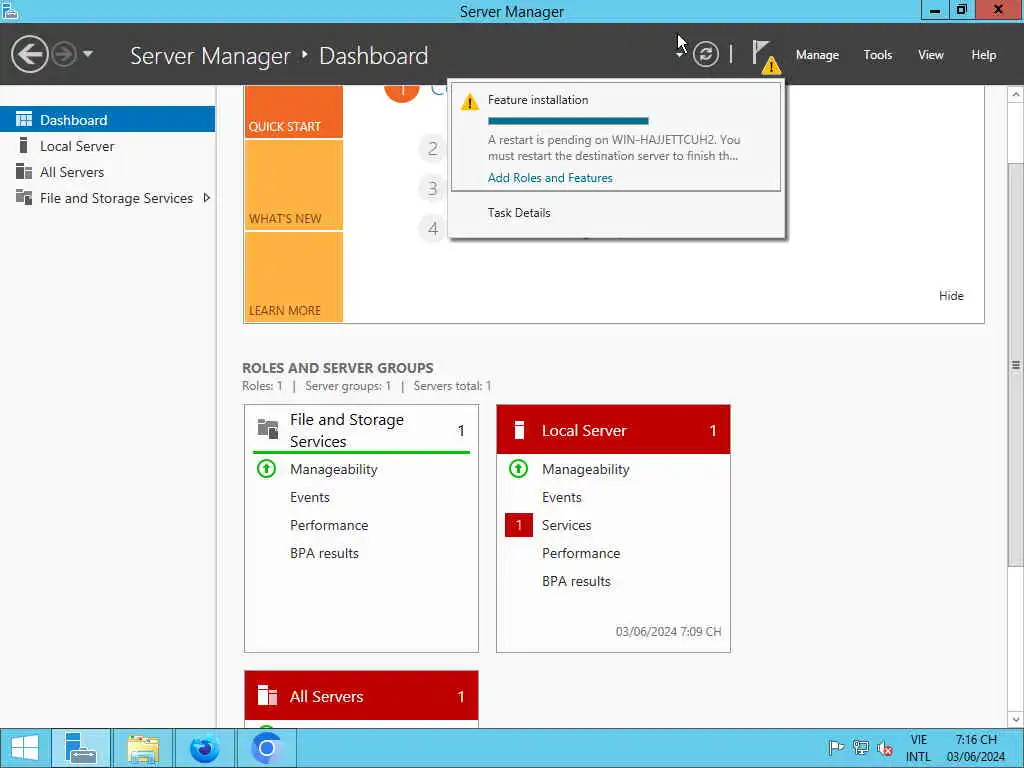This screenshot has width=1024, height=768.
Task: Open the red All Servers tile header
Action: (361, 696)
